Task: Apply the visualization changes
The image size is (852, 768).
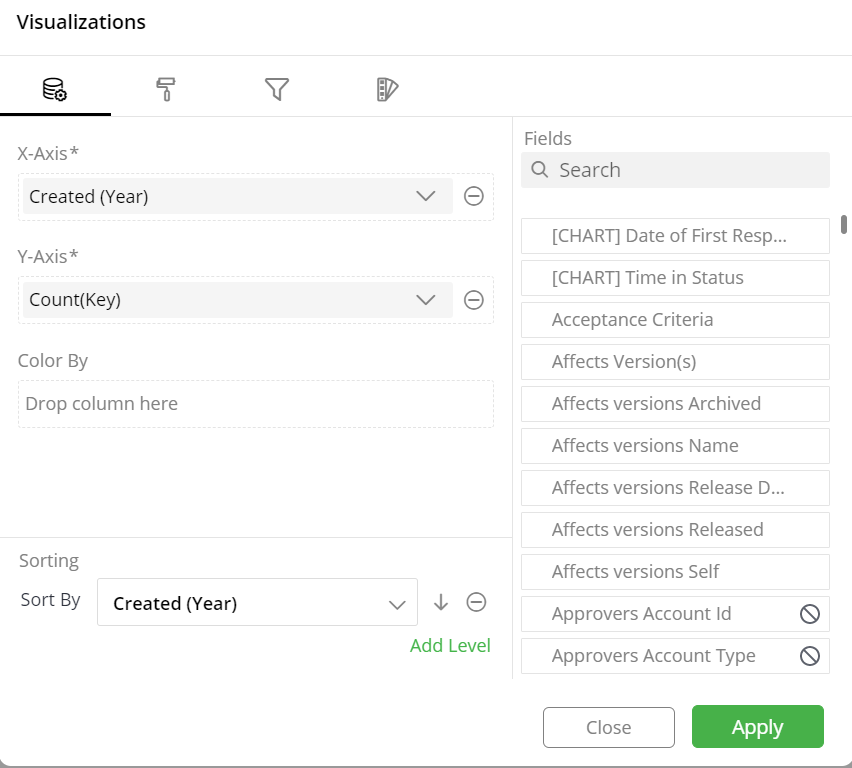Action: click(x=757, y=727)
